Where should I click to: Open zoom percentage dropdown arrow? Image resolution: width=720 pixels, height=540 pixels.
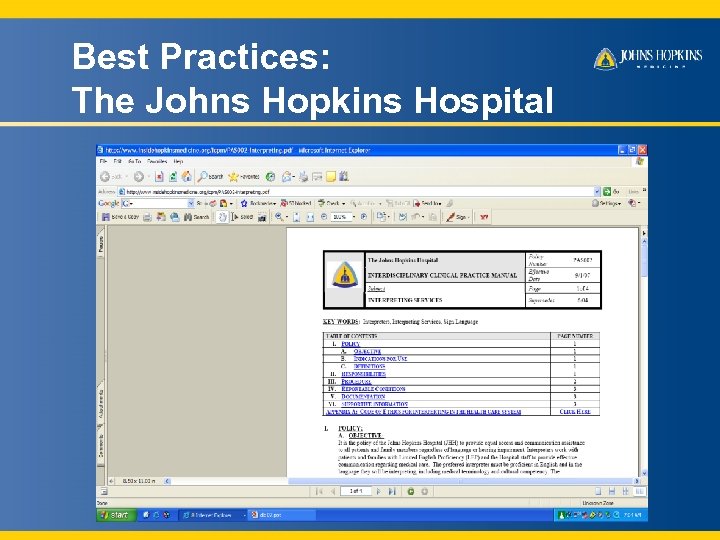coord(354,217)
